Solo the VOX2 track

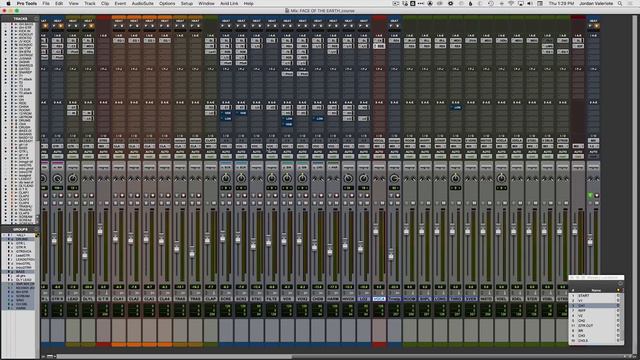(299, 203)
